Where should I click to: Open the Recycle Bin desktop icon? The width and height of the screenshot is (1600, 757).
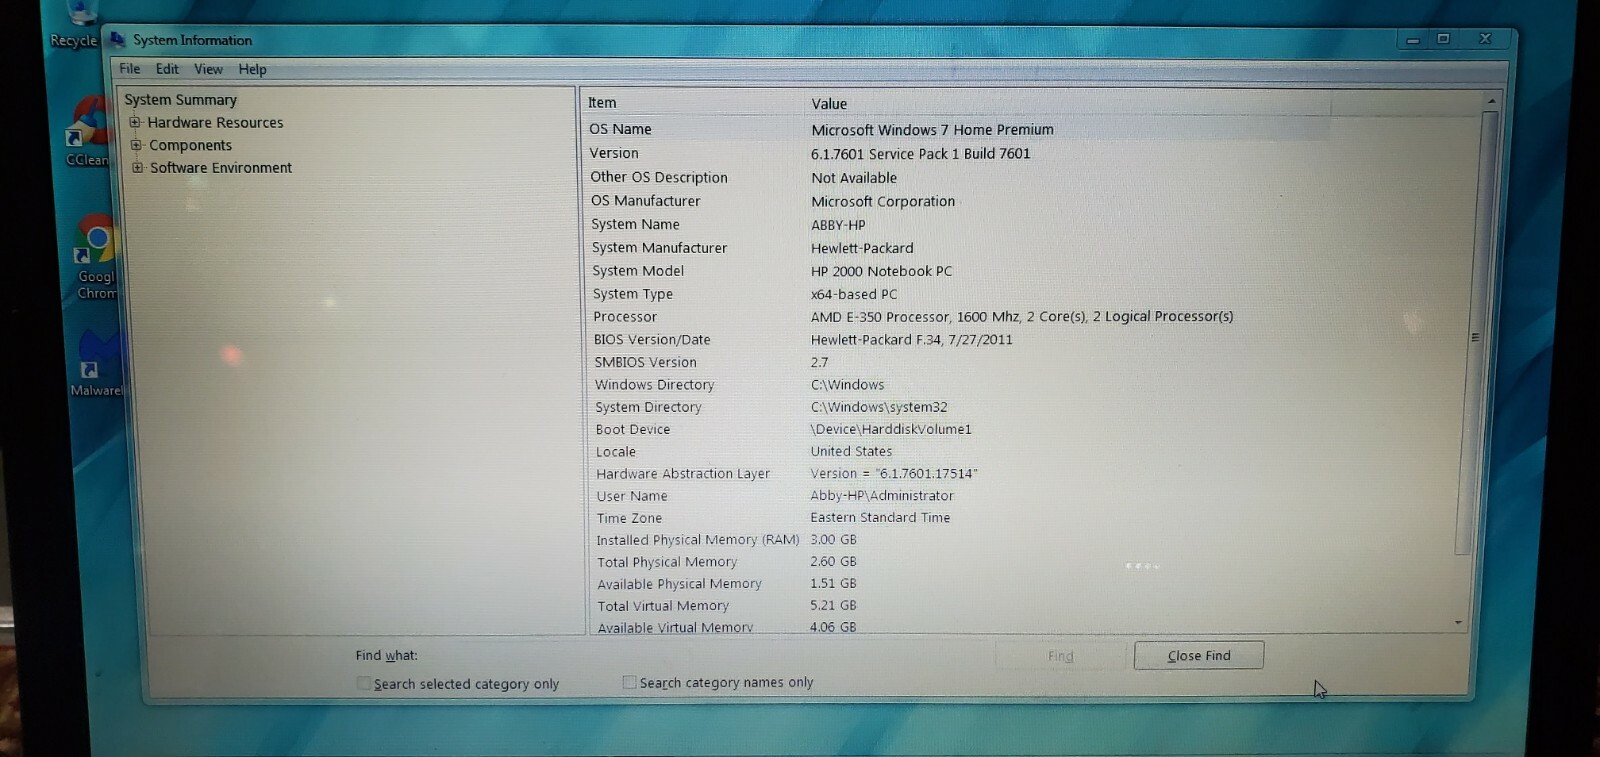(76, 25)
